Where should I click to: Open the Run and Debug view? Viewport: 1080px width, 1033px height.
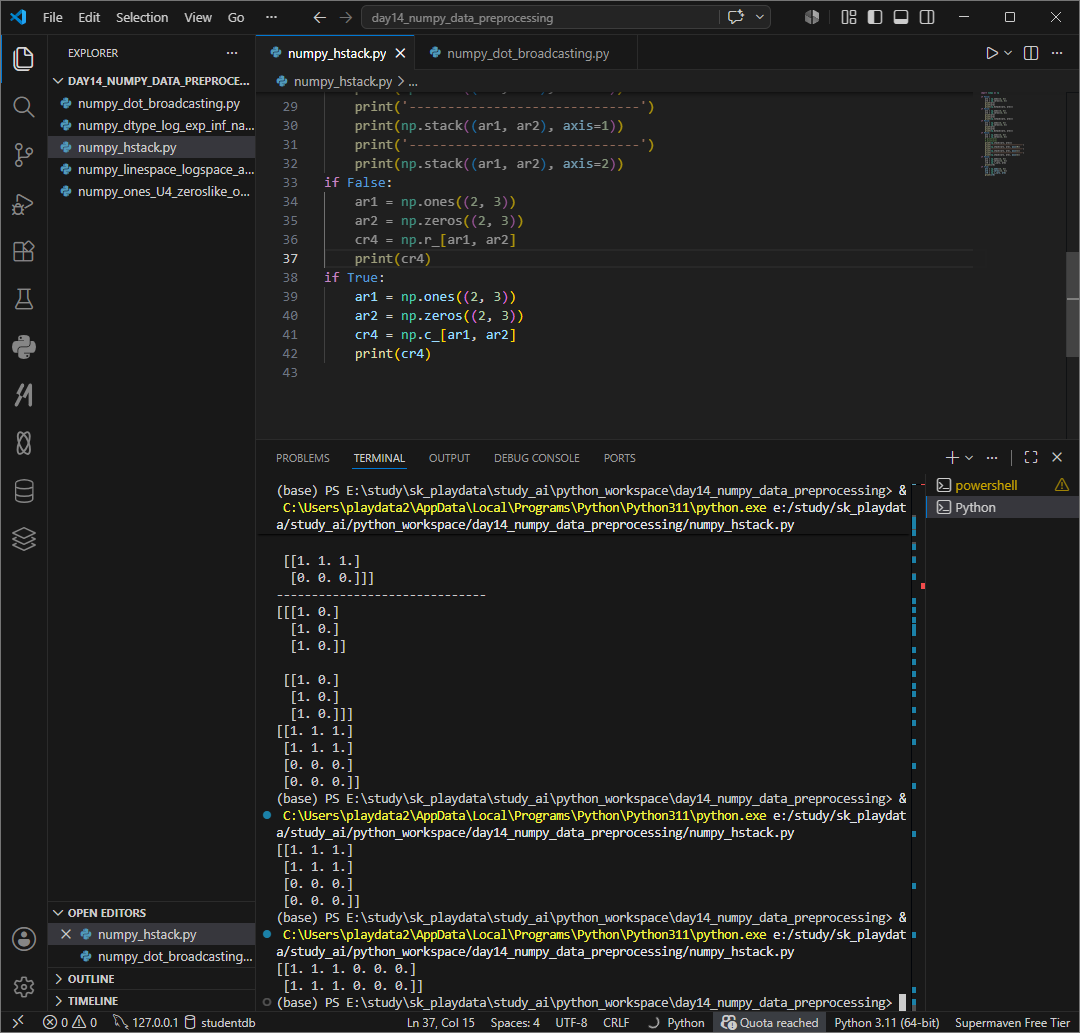[x=23, y=204]
